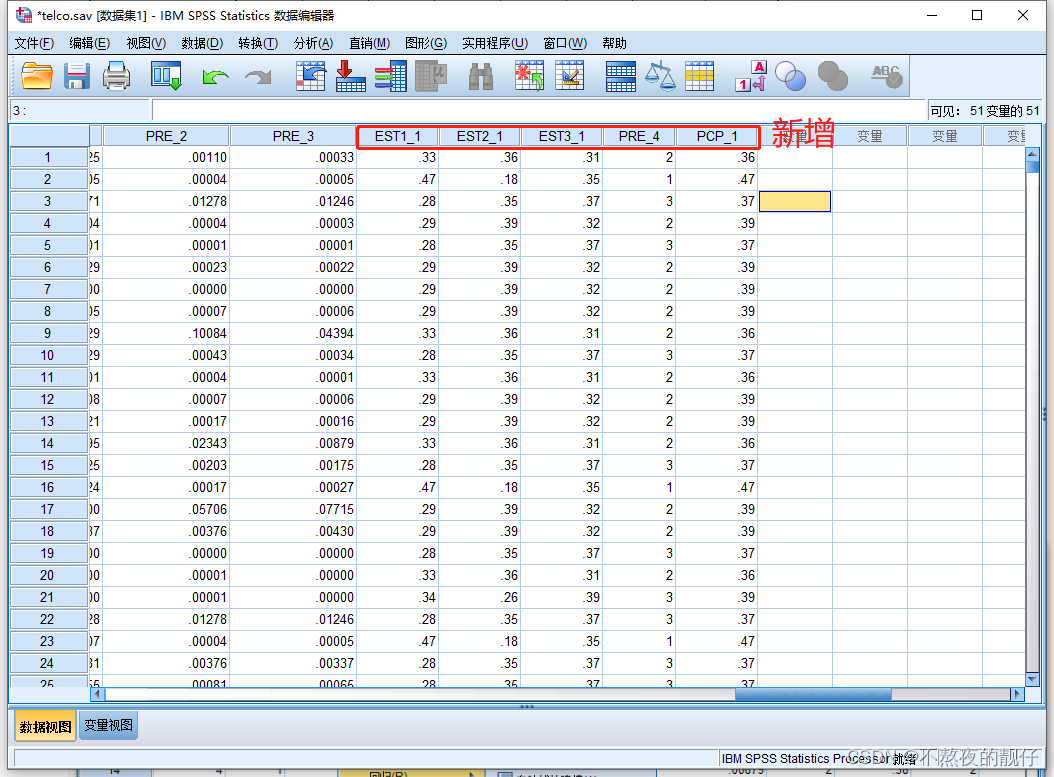Click the Print icon

pyautogui.click(x=116, y=76)
